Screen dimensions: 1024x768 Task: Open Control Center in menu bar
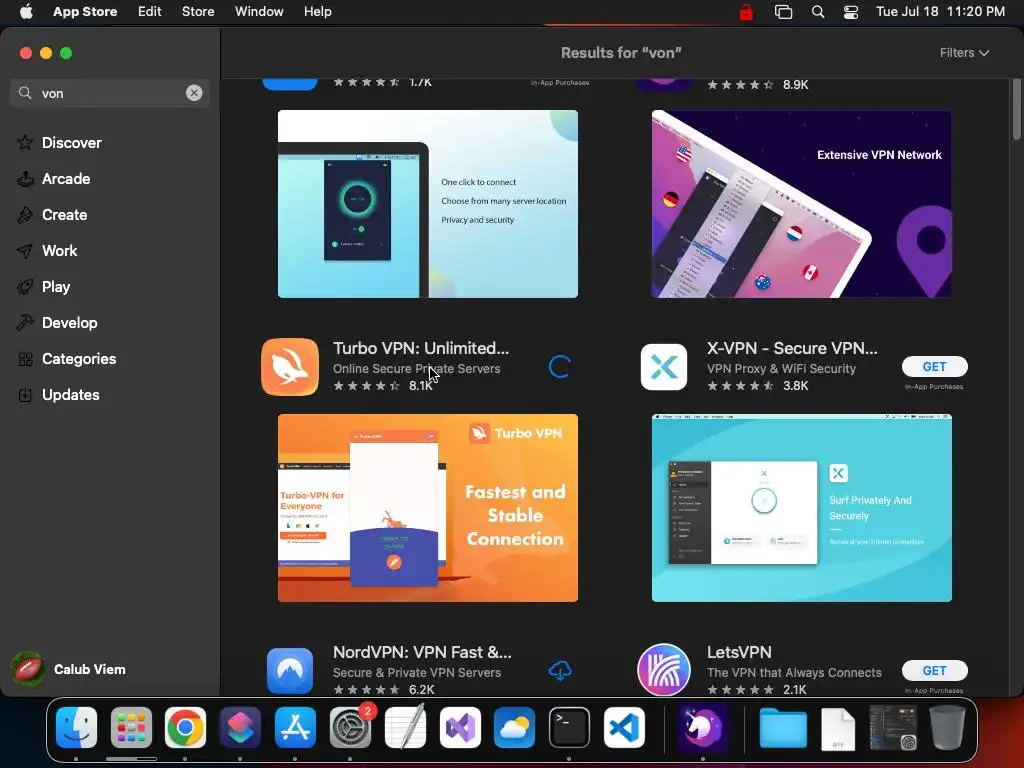pos(851,12)
